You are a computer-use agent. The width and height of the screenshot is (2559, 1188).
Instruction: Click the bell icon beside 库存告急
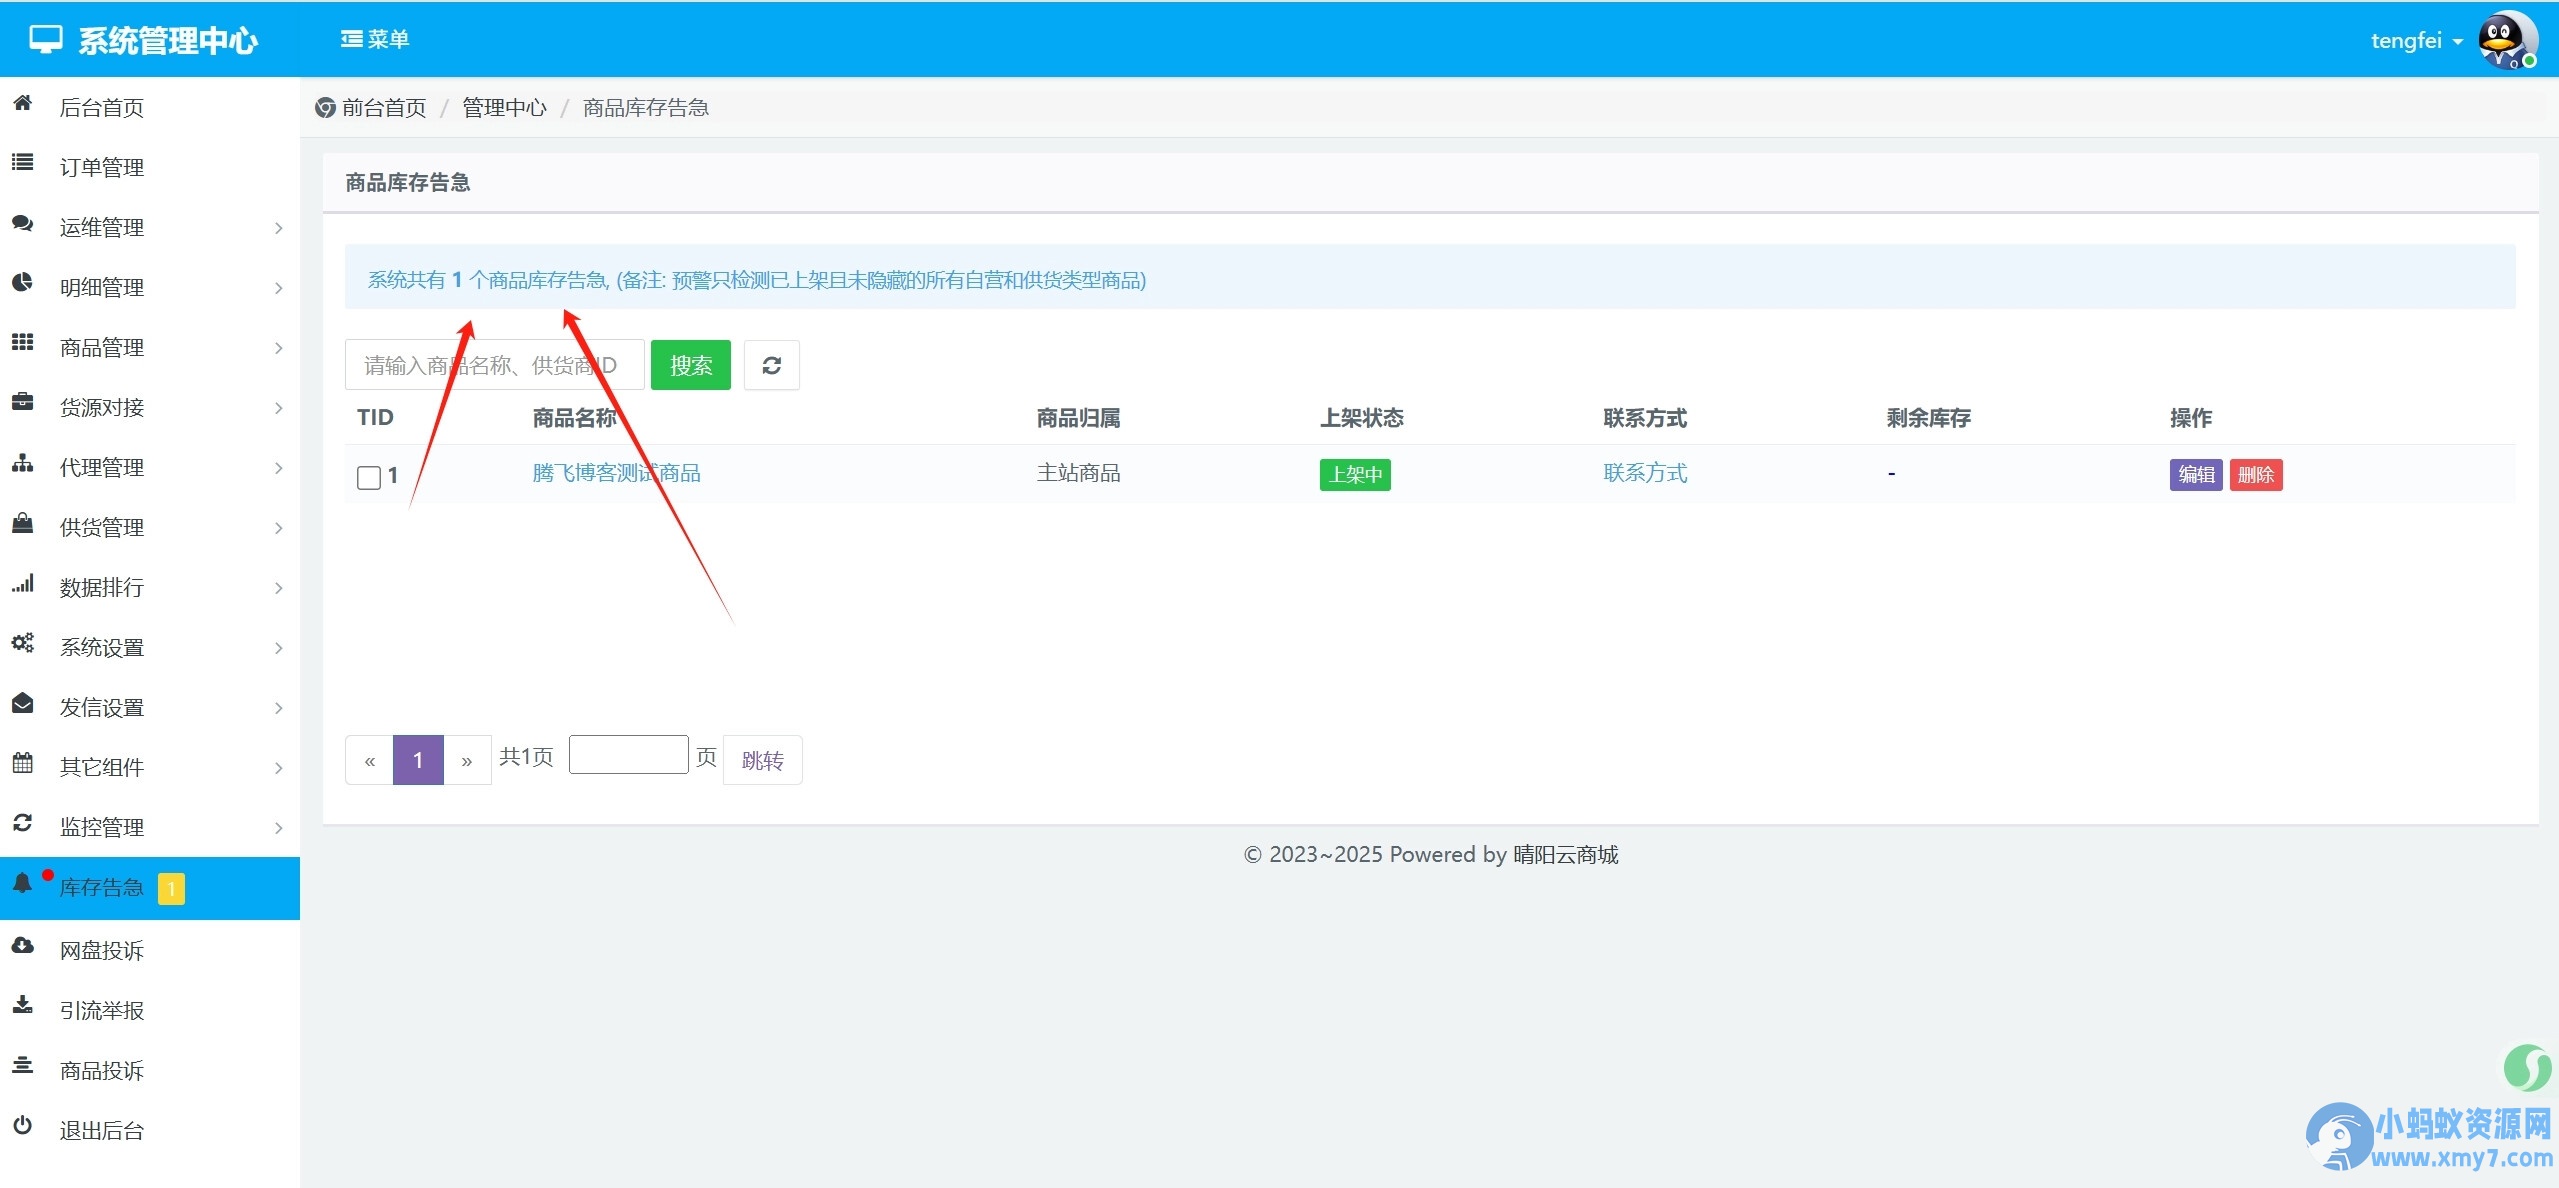click(22, 883)
